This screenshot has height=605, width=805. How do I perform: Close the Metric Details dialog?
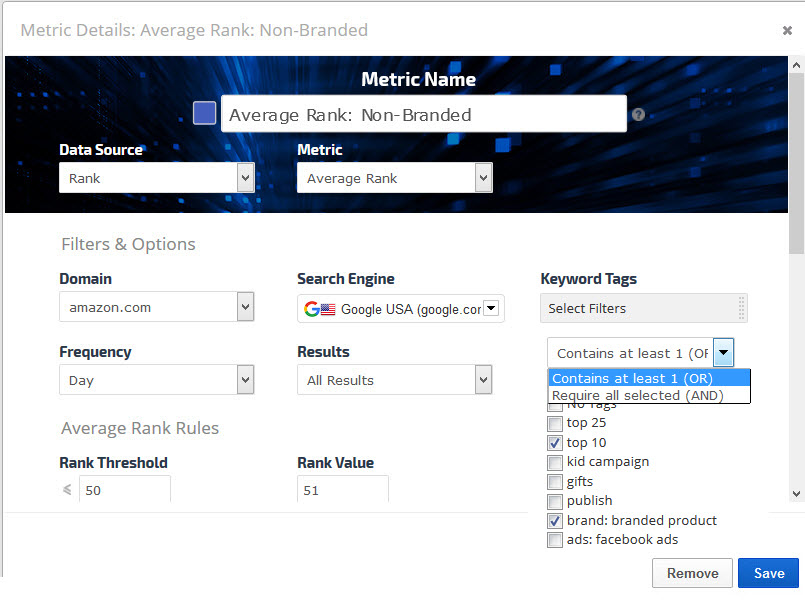[787, 30]
